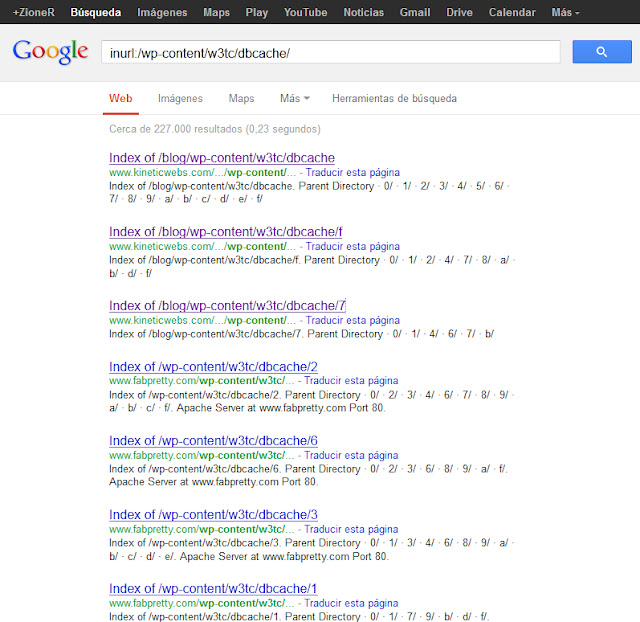640x622 pixels.
Task: Open result 'Index of /wp-content/w3tc/dbcache/2'
Action: click(x=213, y=367)
